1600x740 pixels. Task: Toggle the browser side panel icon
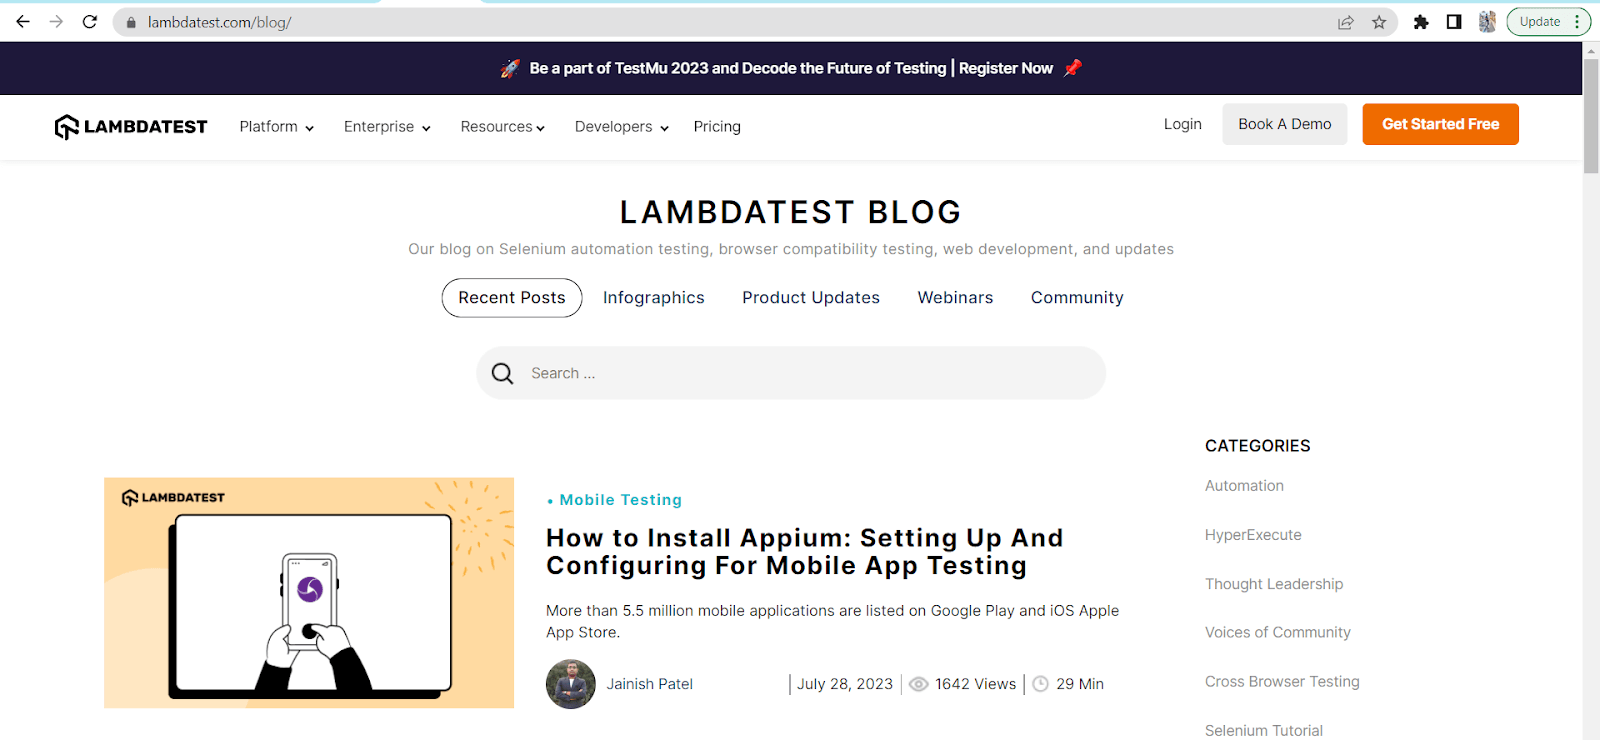1454,22
